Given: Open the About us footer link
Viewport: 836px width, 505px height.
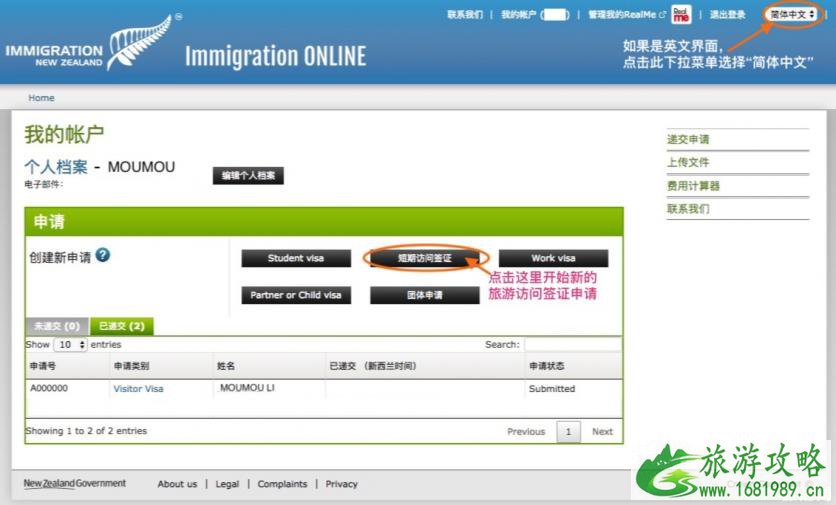Looking at the screenshot, I should pyautogui.click(x=177, y=484).
